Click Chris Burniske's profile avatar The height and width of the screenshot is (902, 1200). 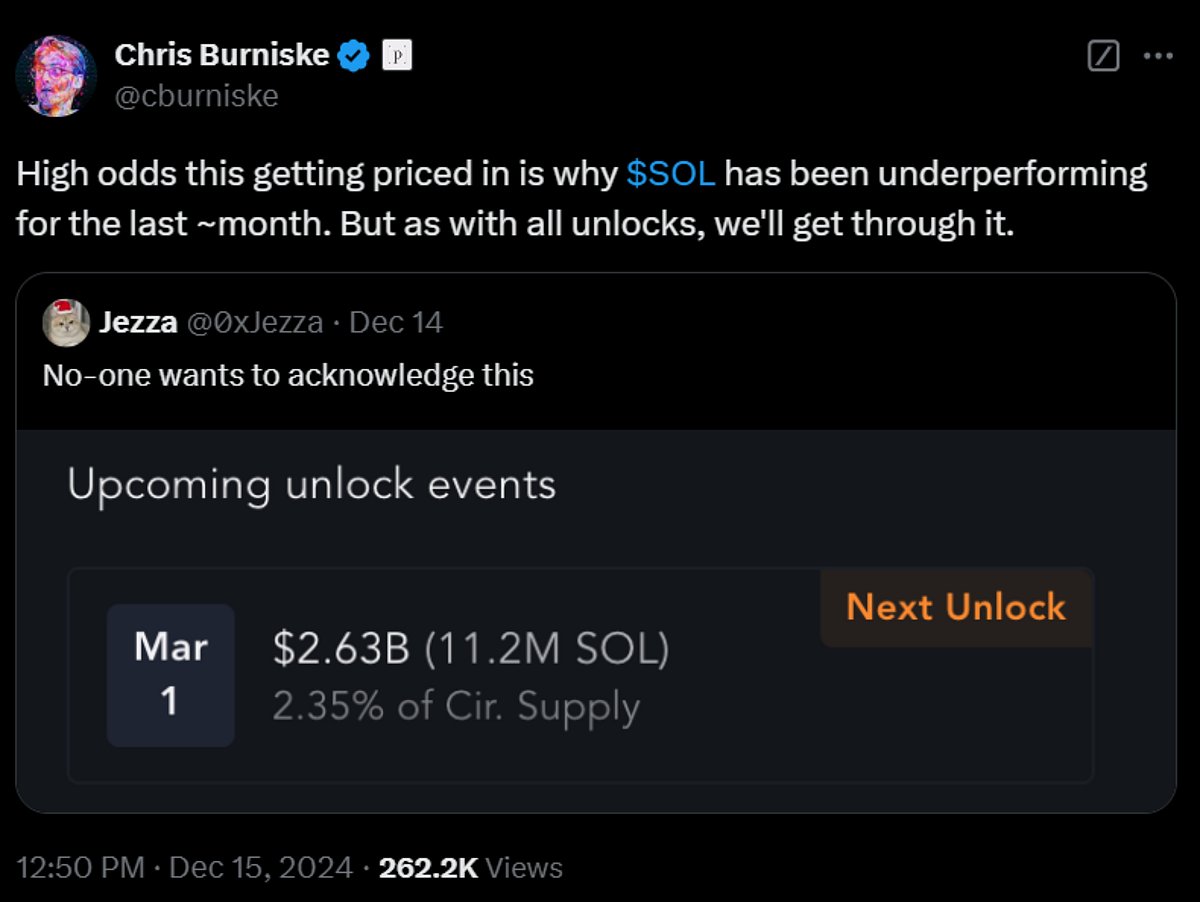[x=56, y=75]
